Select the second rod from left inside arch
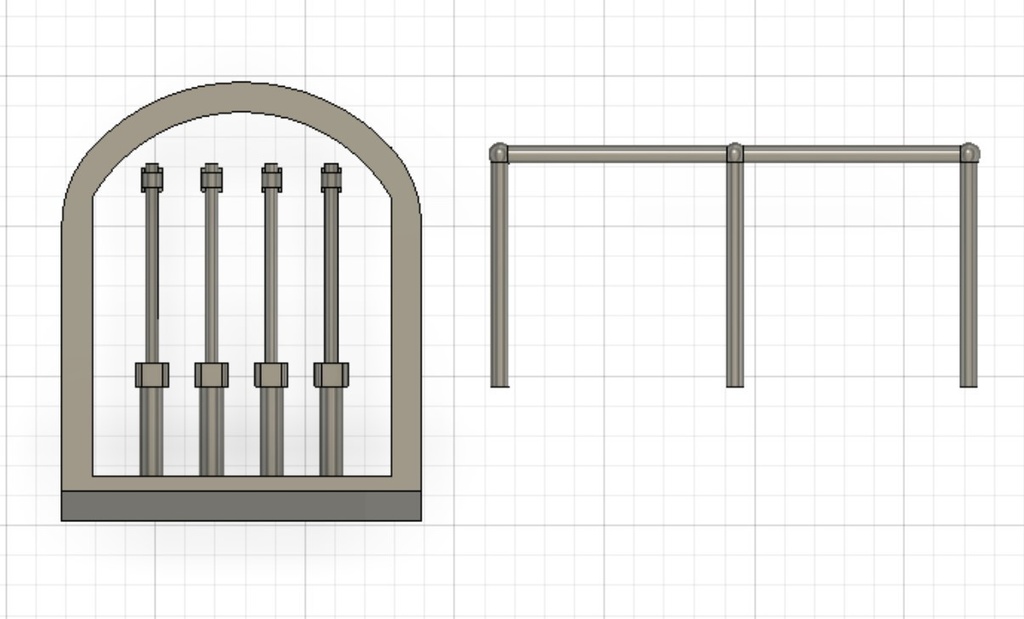 212,274
